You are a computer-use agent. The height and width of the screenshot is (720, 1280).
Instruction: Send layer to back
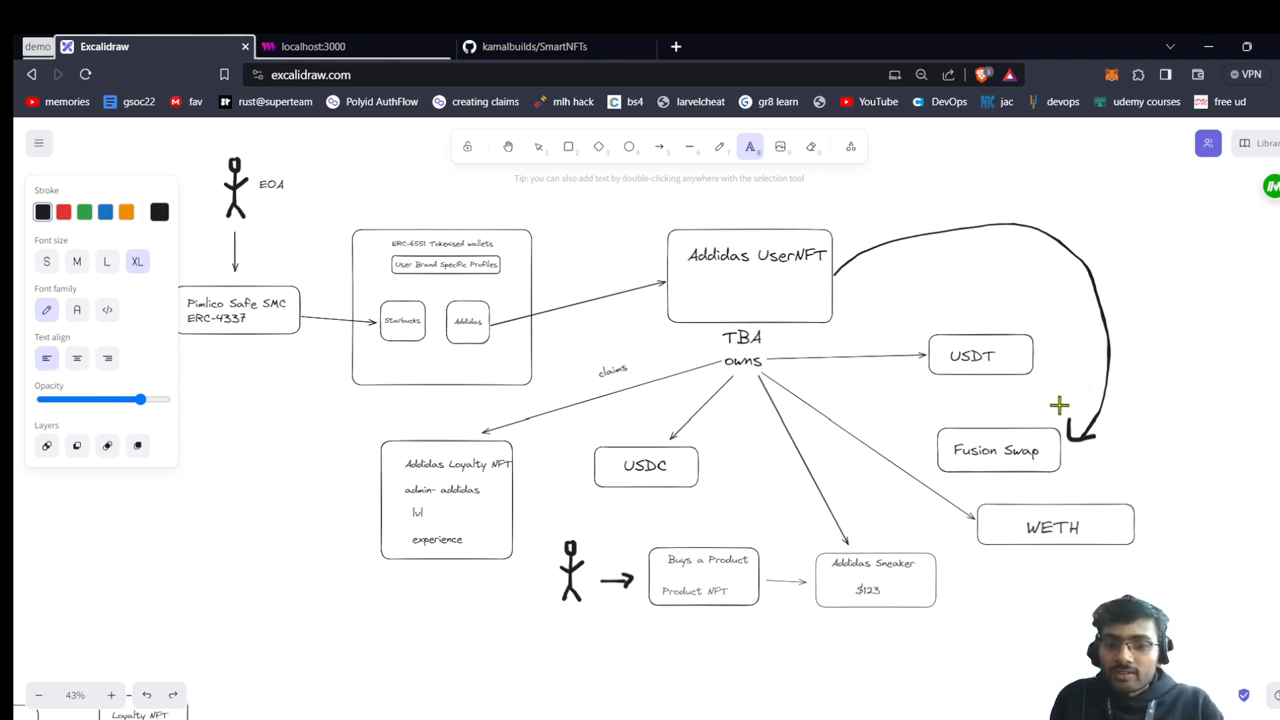pyautogui.click(x=46, y=446)
